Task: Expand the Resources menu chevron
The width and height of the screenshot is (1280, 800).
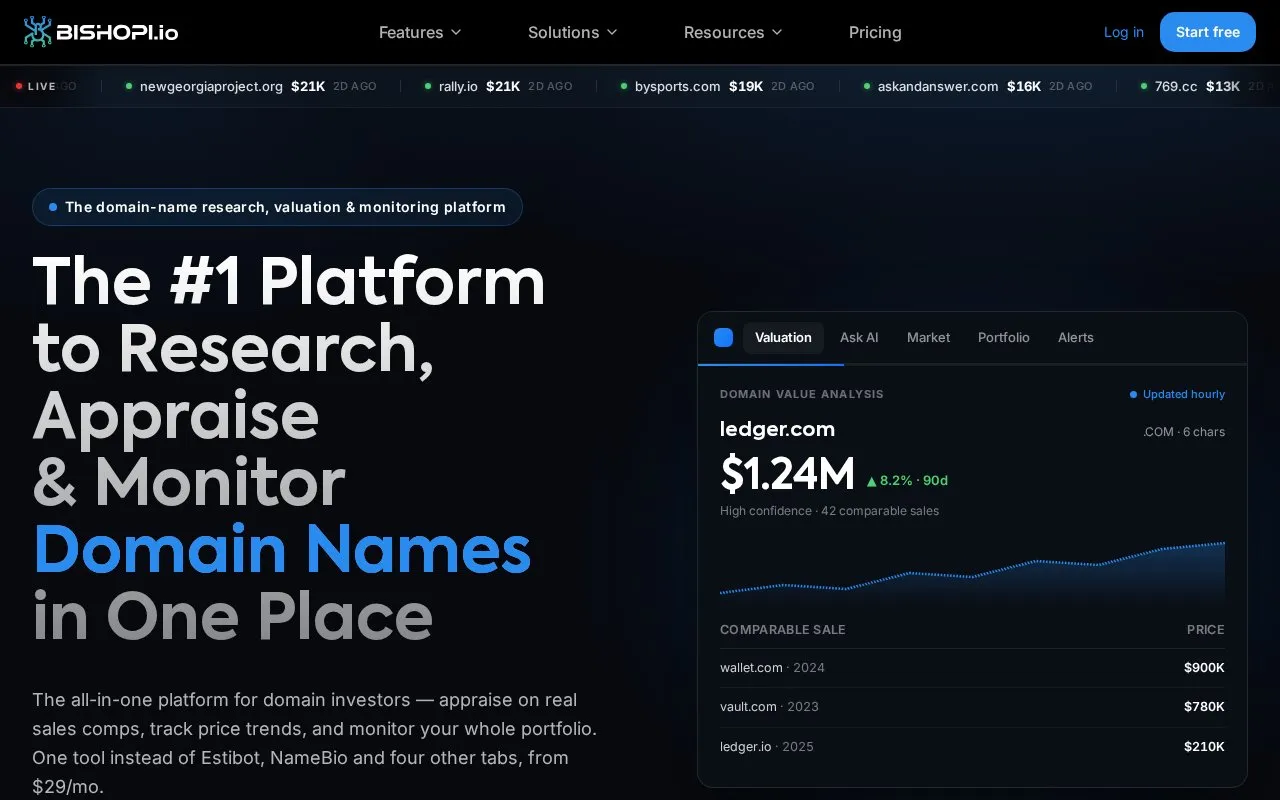Action: coord(777,32)
